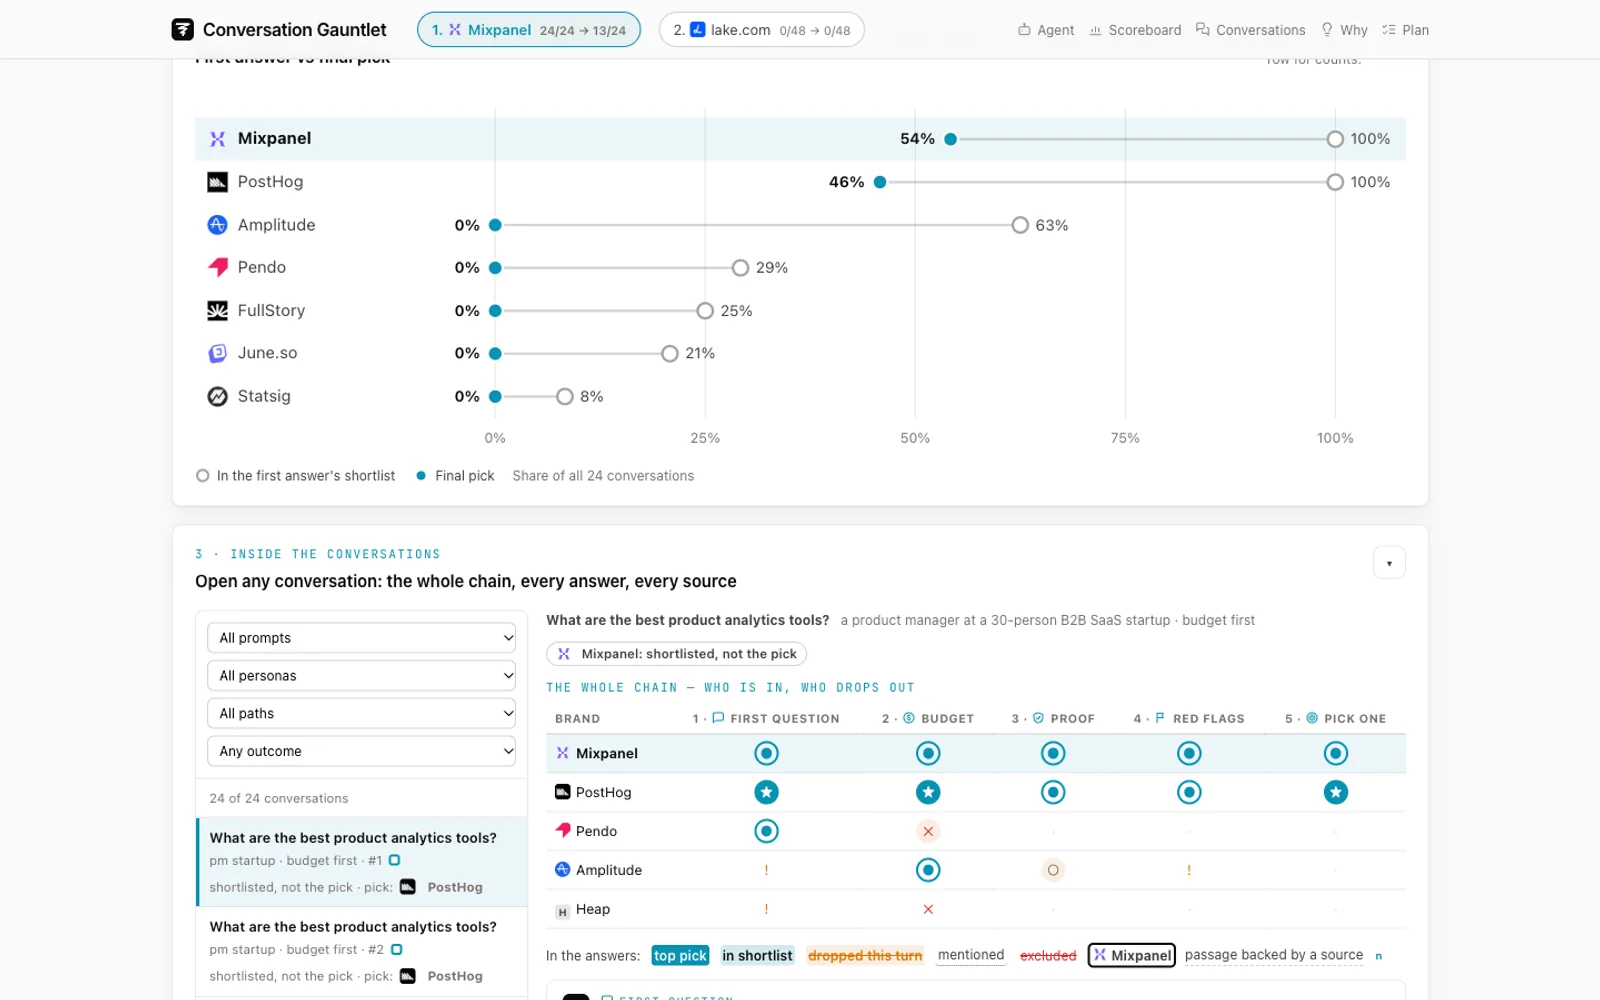1600x1000 pixels.
Task: Select budget first #1 conversation
Action: click(x=362, y=862)
